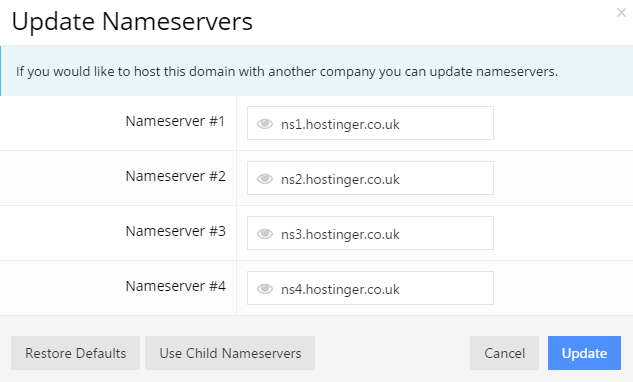Focus the ns2.hostinger.co.uk input field
This screenshot has height=382, width=633.
[x=370, y=178]
